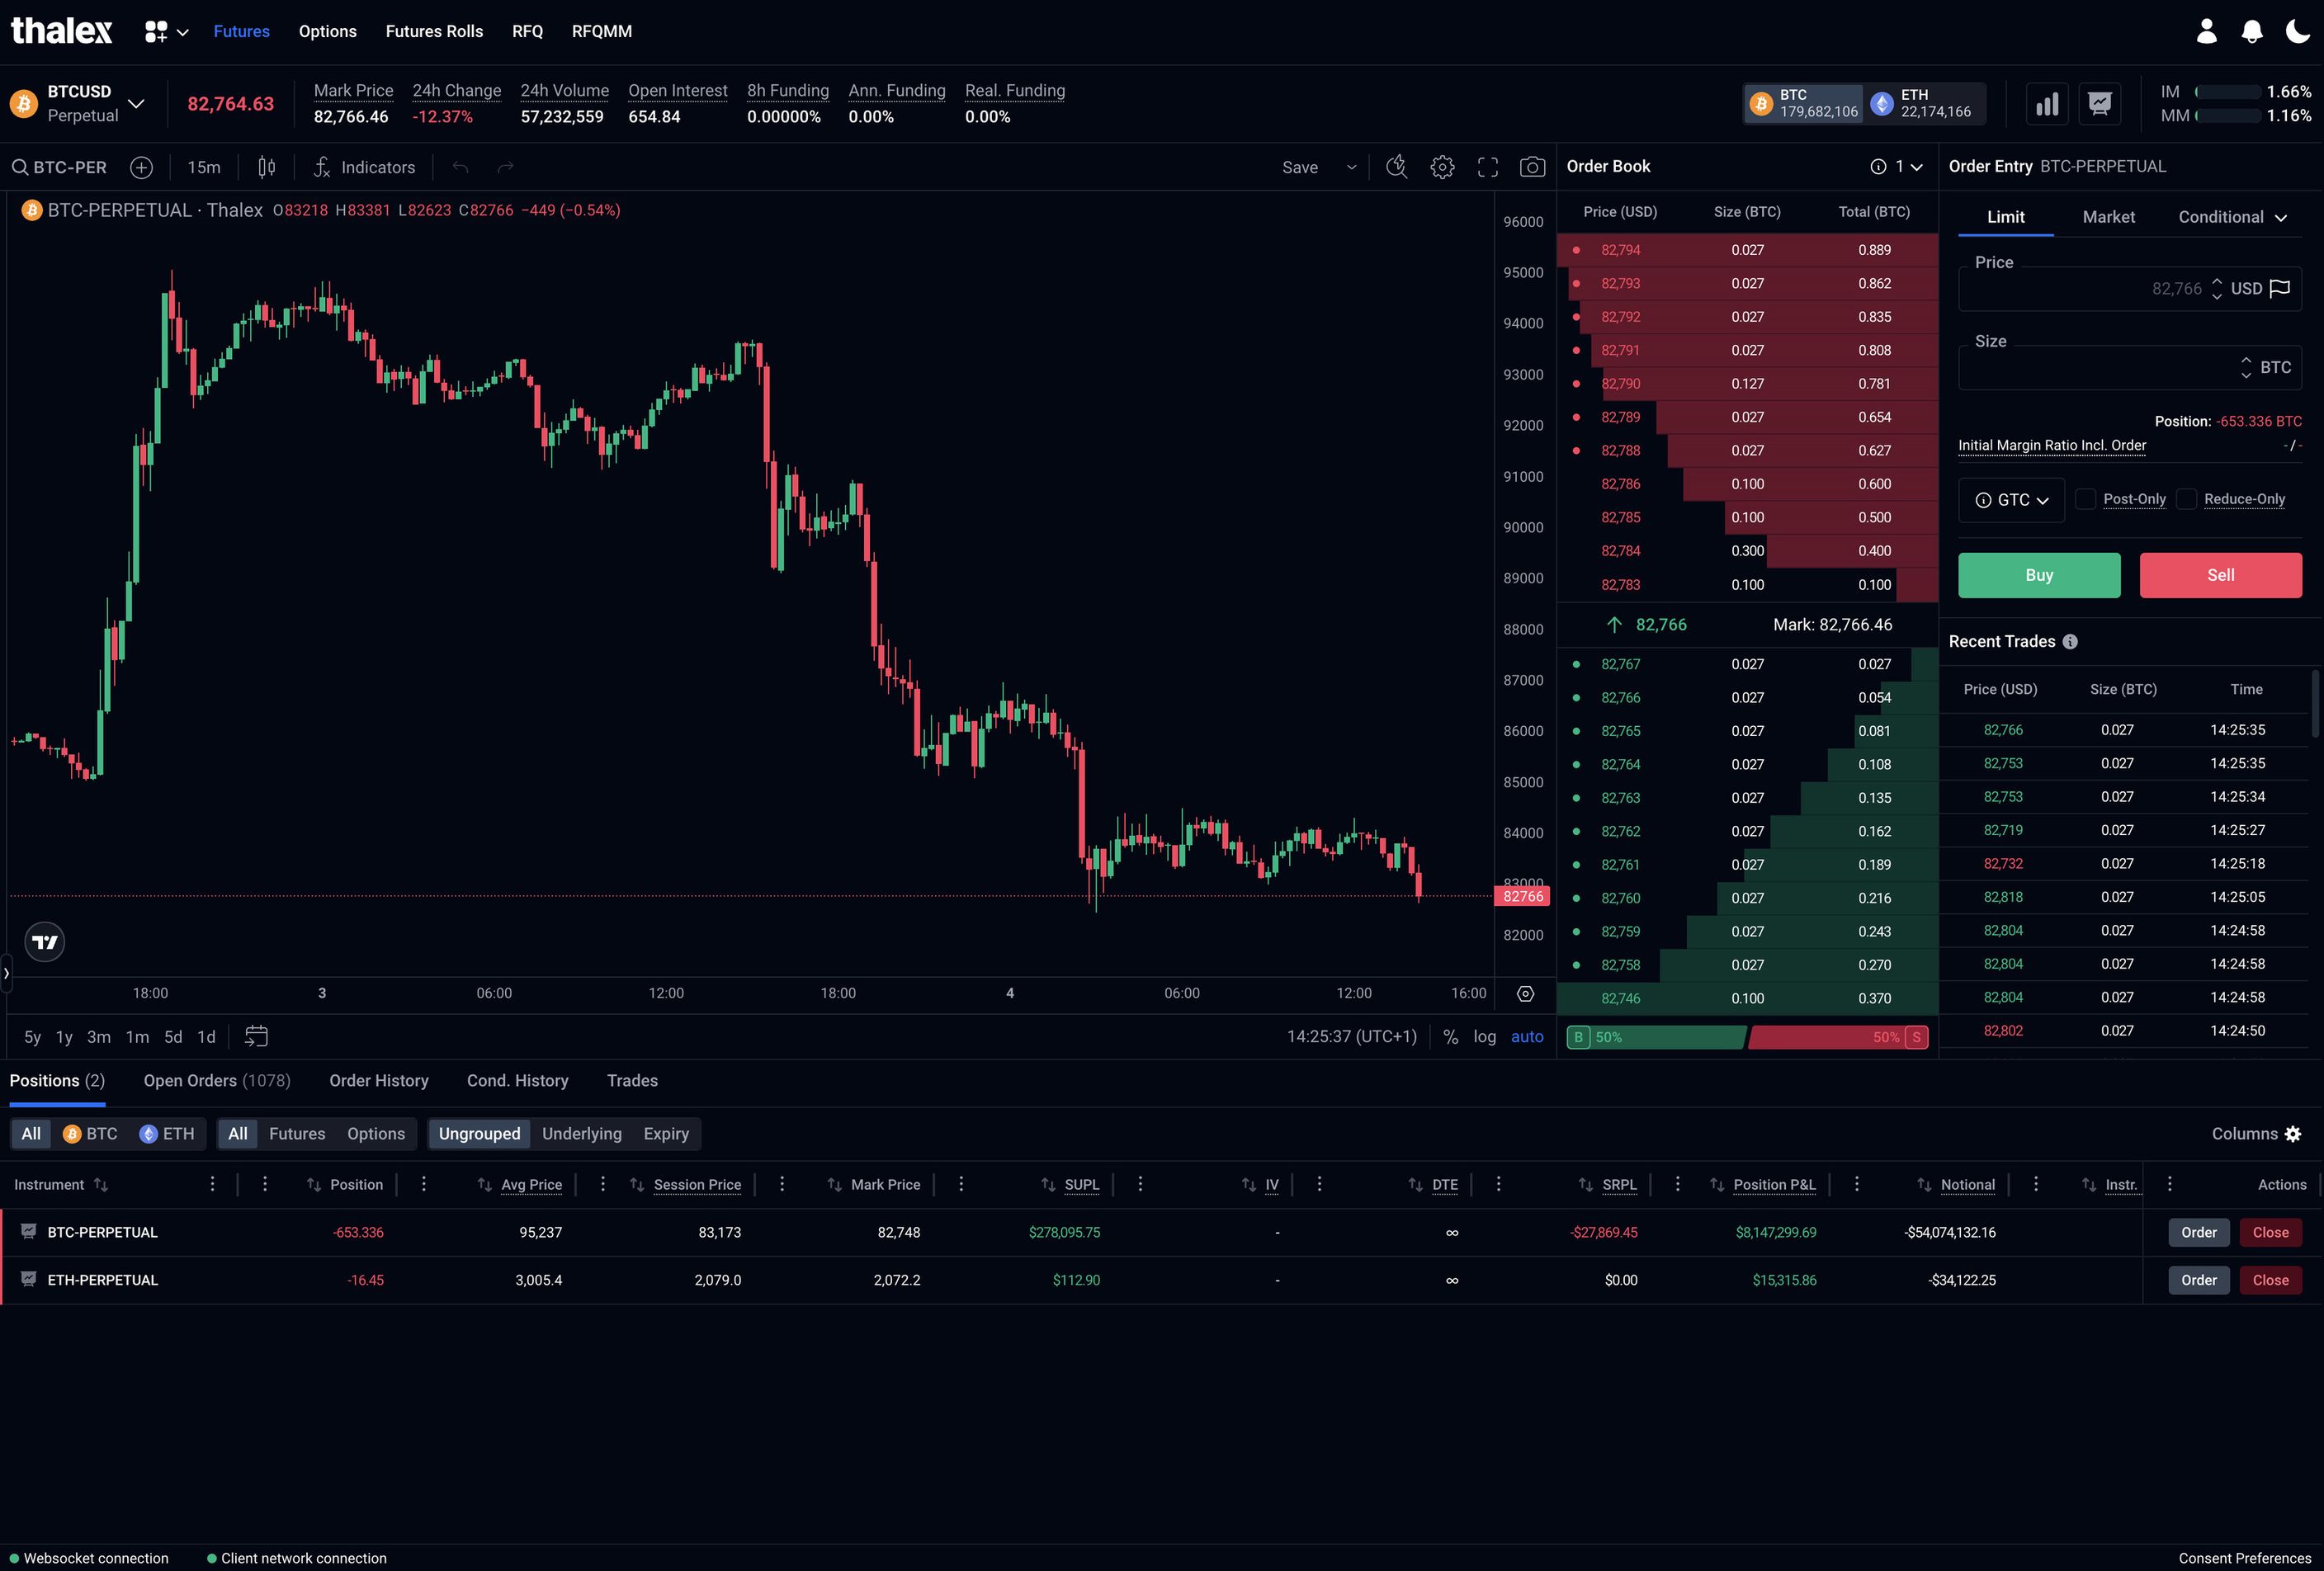Open the candlestick chart style icon
2324x1571 pixels.
click(x=267, y=167)
